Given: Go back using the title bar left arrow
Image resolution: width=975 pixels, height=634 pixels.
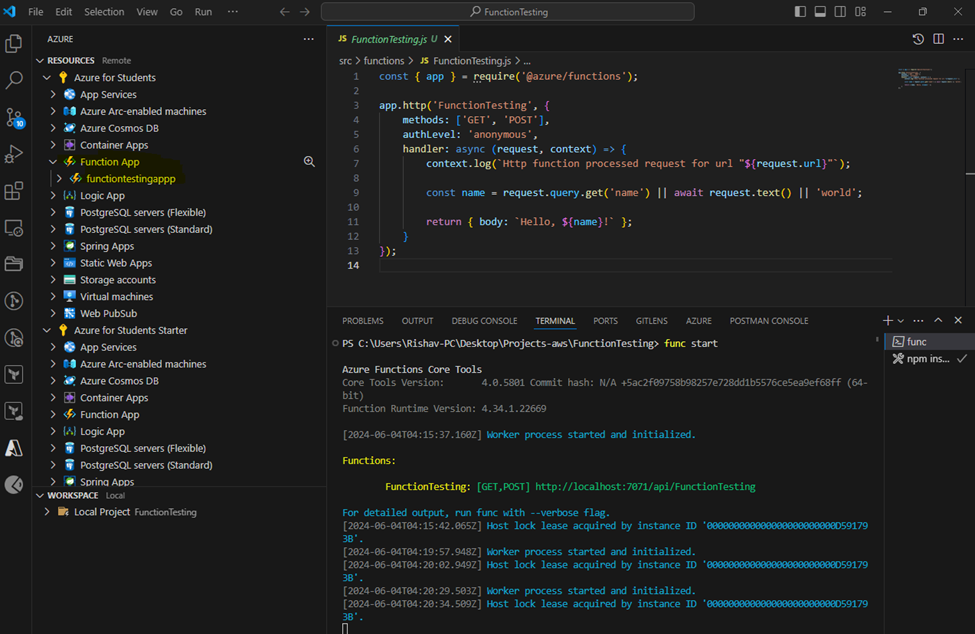Looking at the screenshot, I should [x=284, y=12].
